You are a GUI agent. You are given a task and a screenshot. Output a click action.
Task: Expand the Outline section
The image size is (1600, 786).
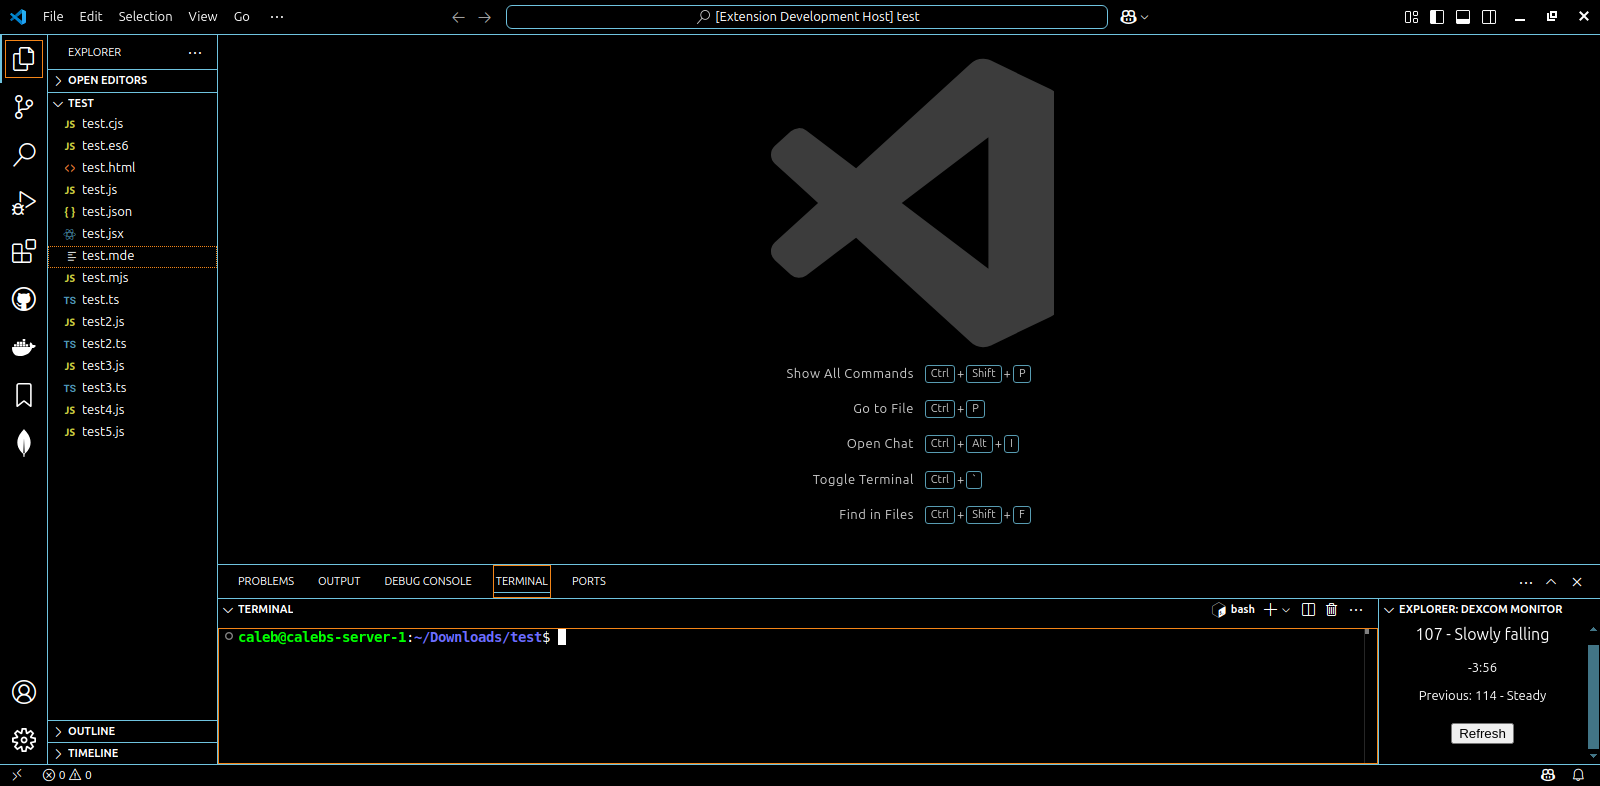[133, 732]
